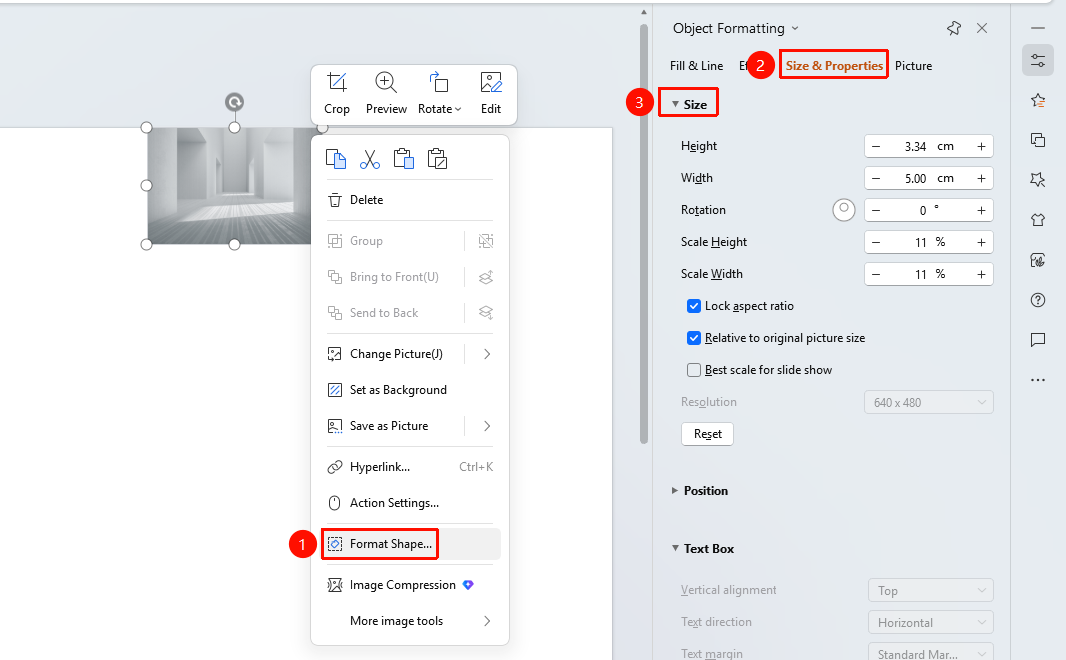Click the Cut scissors icon
The width and height of the screenshot is (1066, 660).
[x=370, y=159]
